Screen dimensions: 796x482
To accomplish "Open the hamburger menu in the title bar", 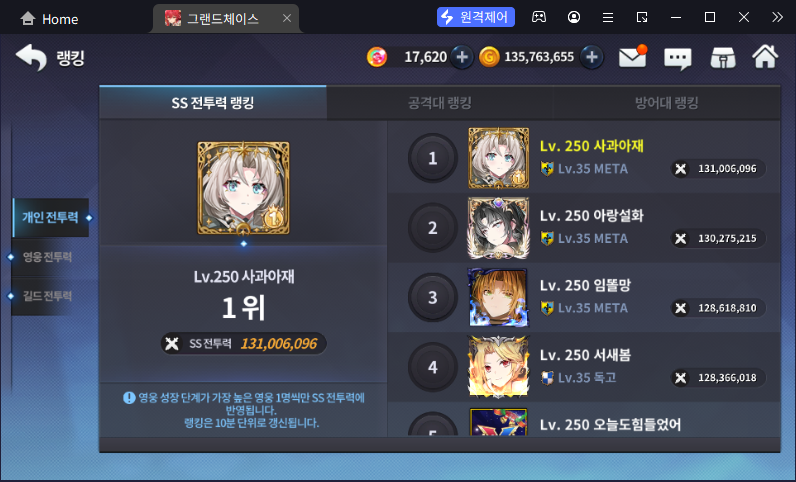I will (x=608, y=18).
